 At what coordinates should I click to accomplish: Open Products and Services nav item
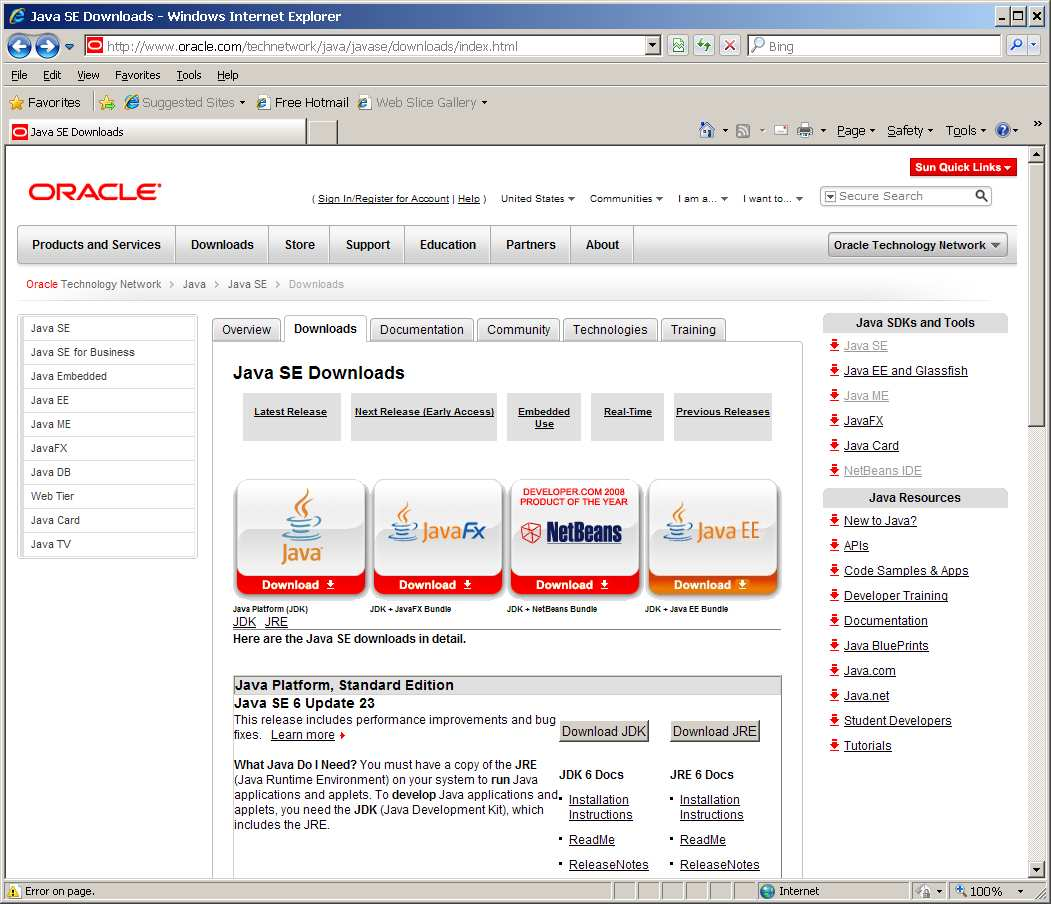pyautogui.click(x=97, y=245)
